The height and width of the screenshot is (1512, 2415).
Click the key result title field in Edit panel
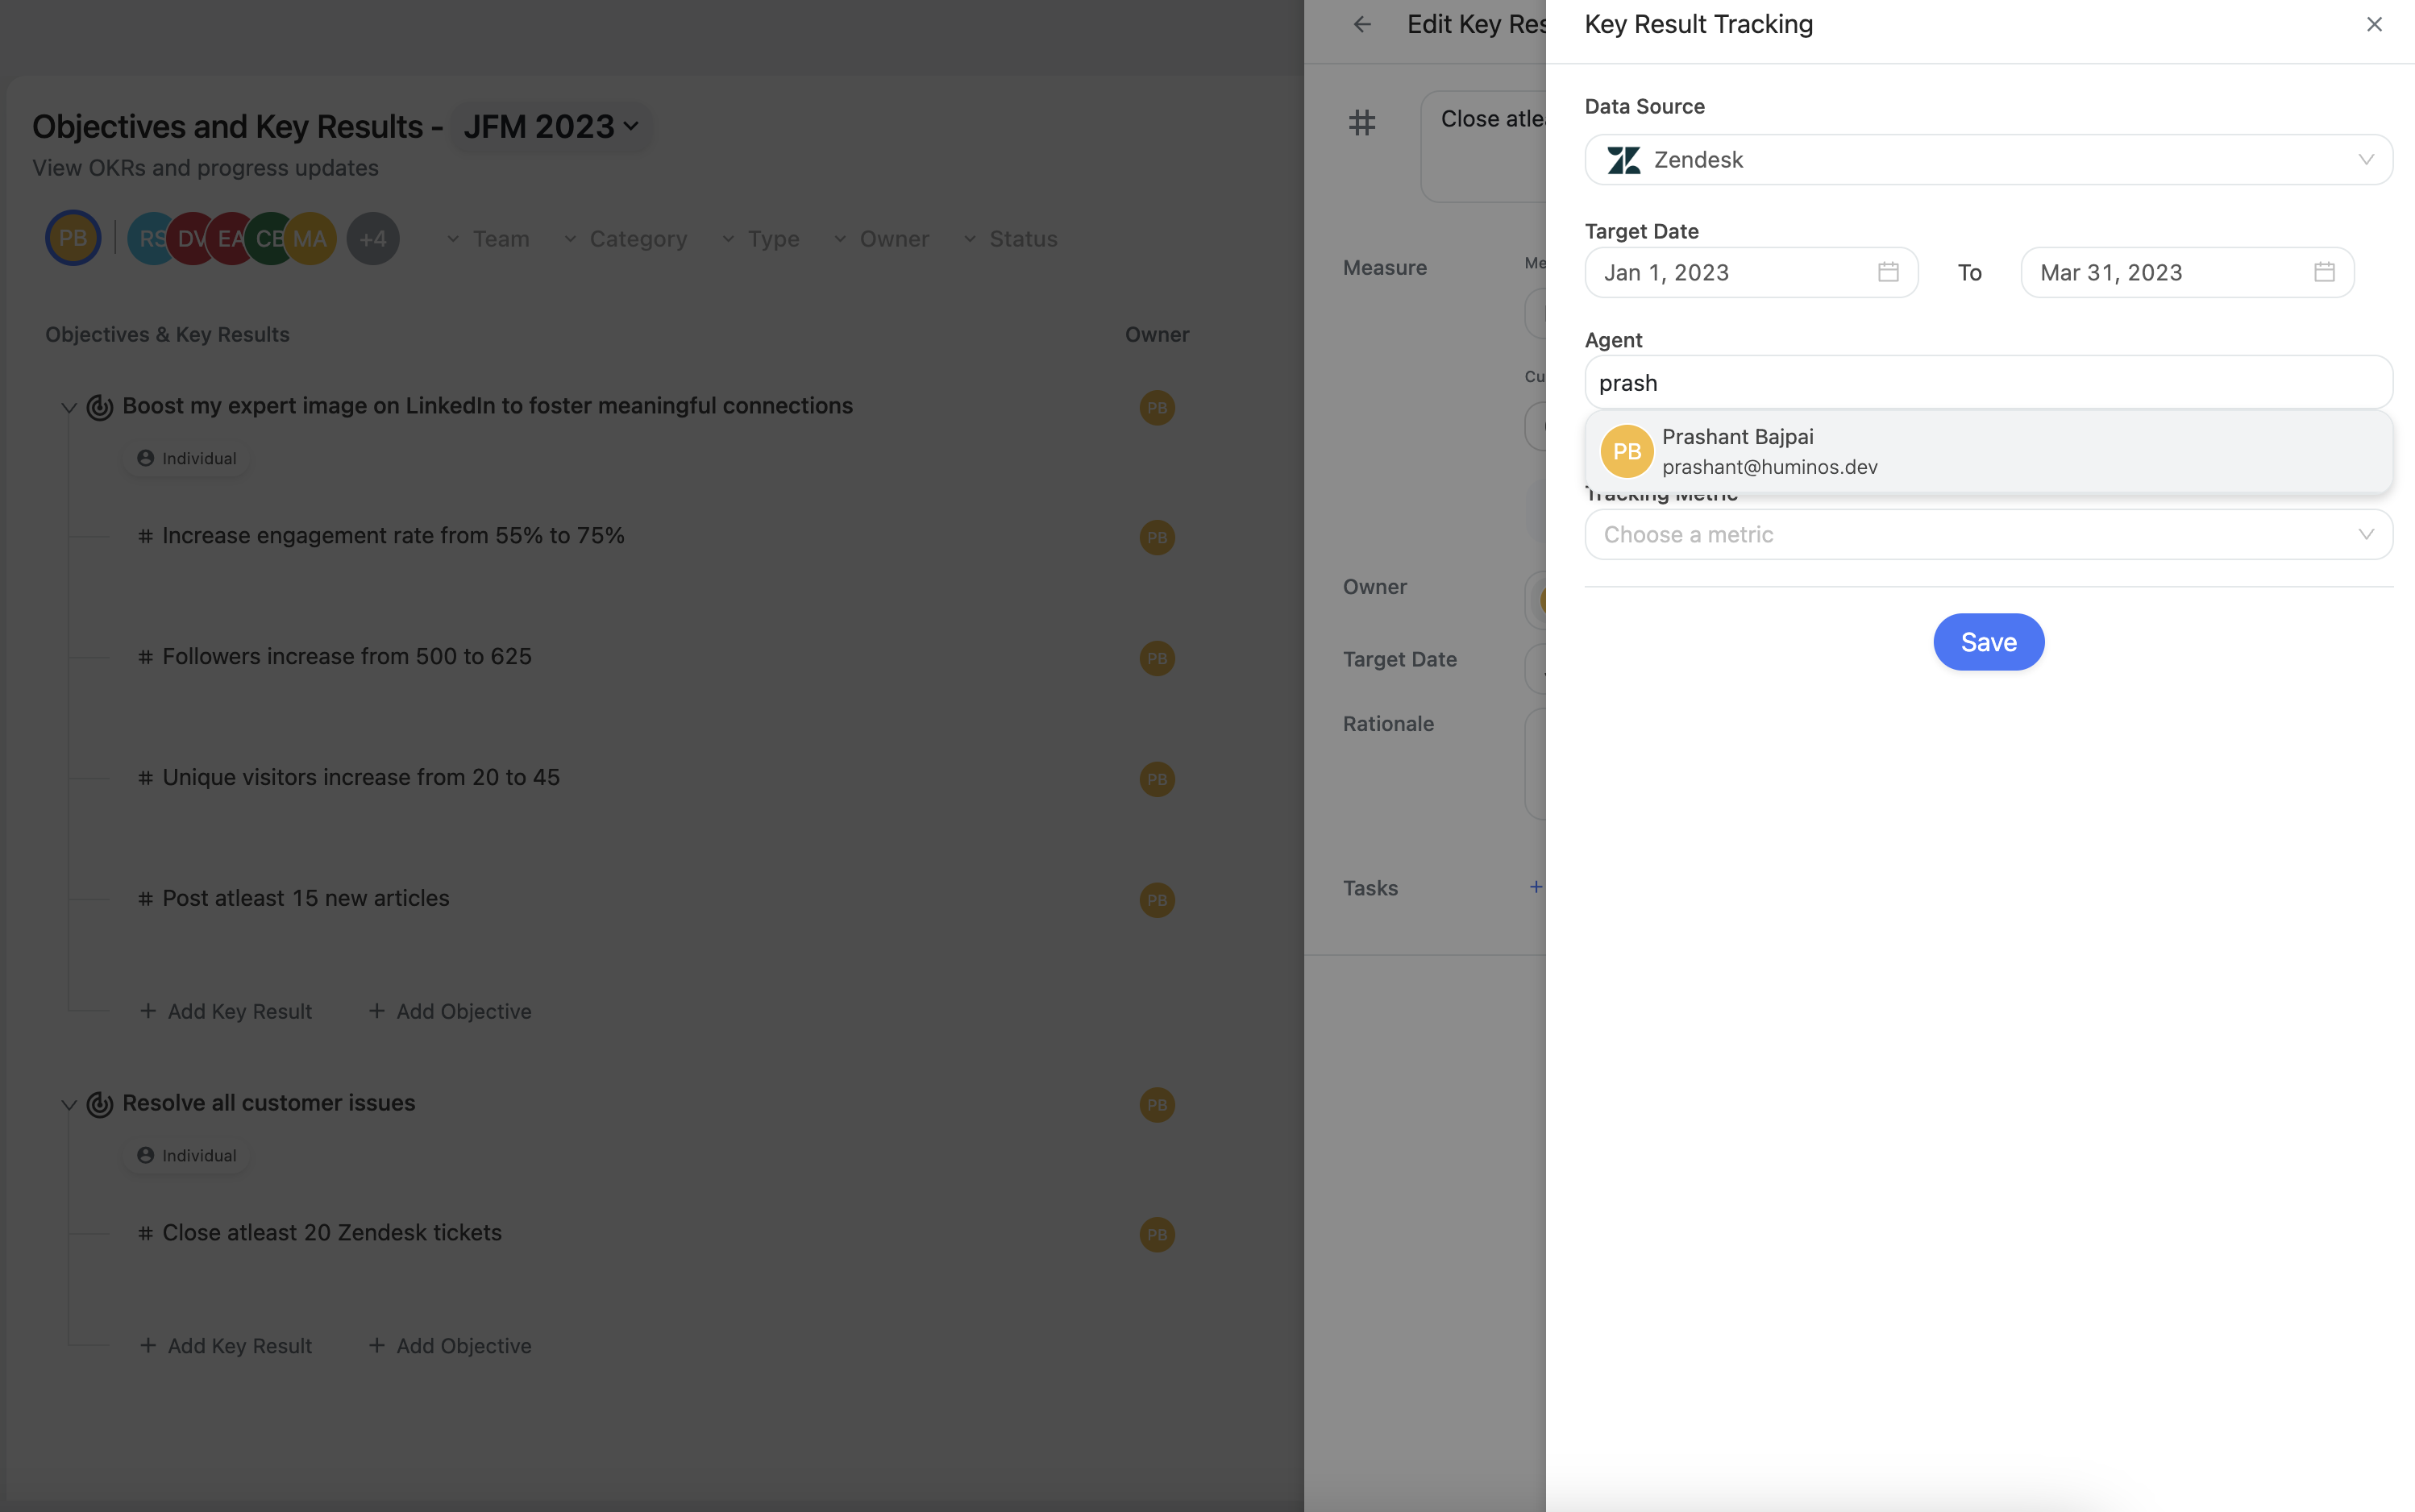click(1483, 146)
